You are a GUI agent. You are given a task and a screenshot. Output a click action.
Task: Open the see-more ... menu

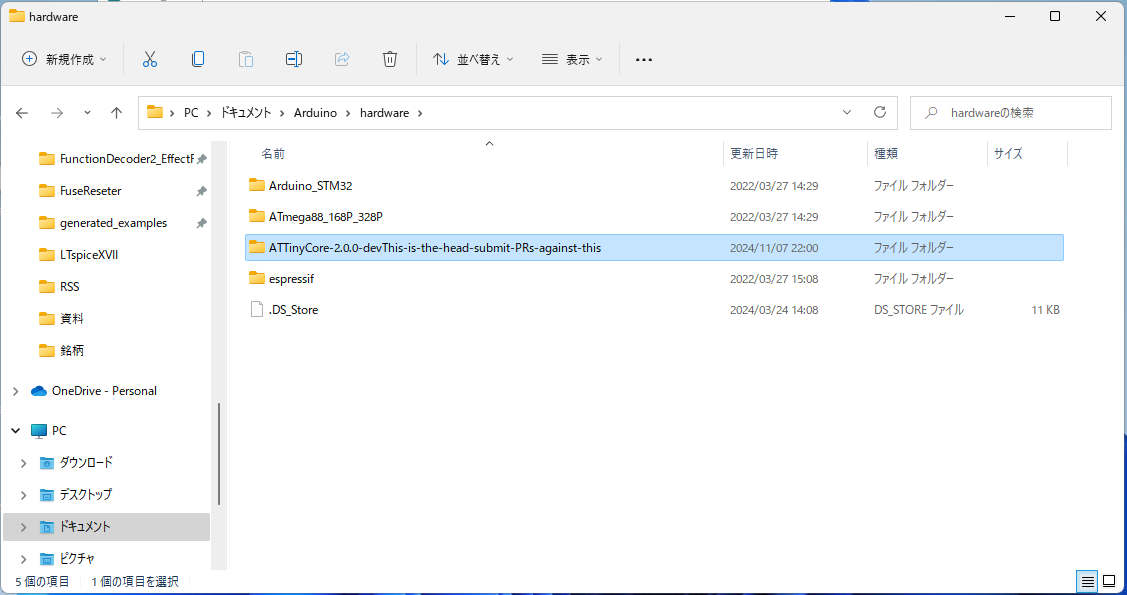pyautogui.click(x=643, y=59)
